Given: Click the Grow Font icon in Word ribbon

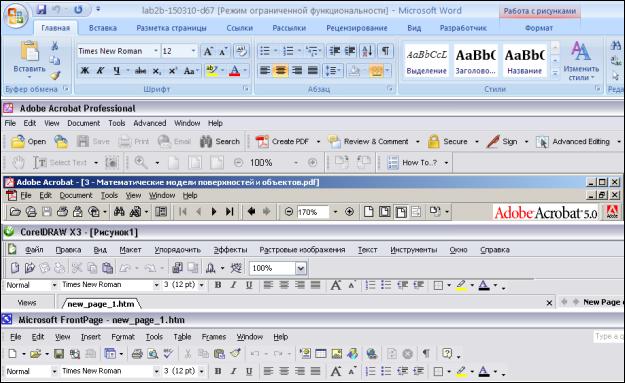Looking at the screenshot, I should click(x=208, y=51).
